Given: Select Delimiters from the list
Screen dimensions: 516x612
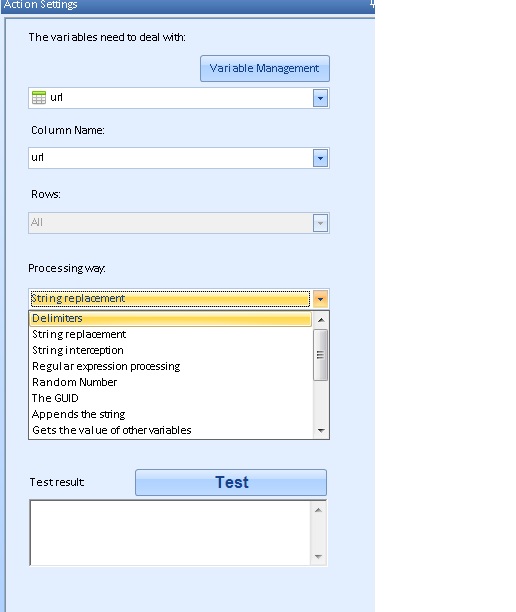Looking at the screenshot, I should tap(171, 318).
